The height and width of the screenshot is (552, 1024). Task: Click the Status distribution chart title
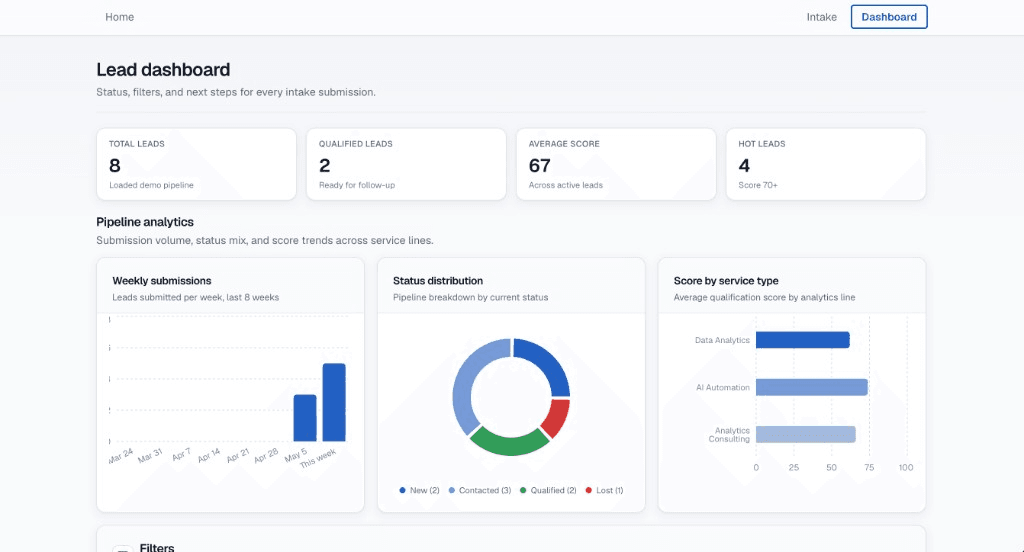coord(438,281)
